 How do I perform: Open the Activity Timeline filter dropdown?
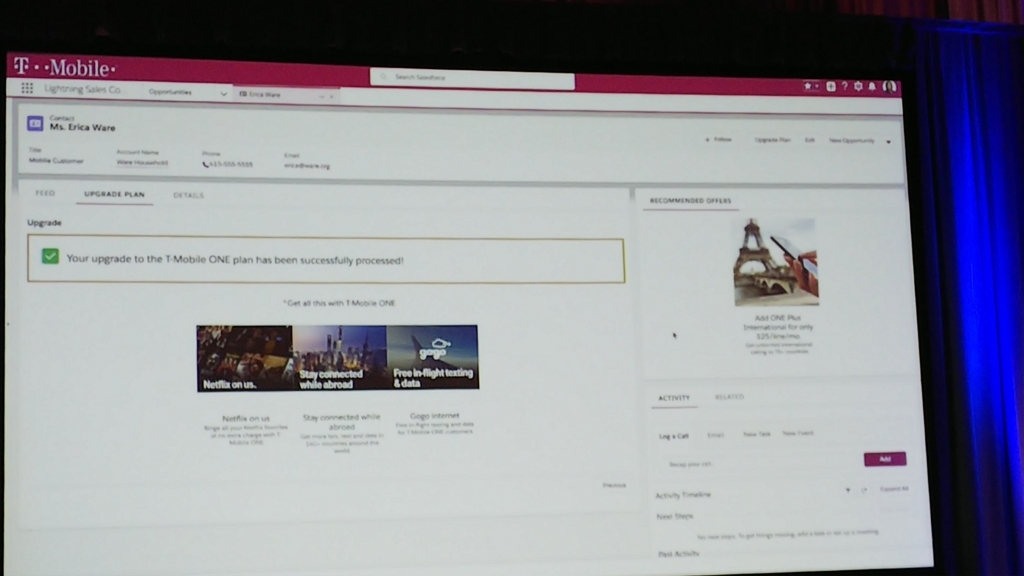point(848,490)
